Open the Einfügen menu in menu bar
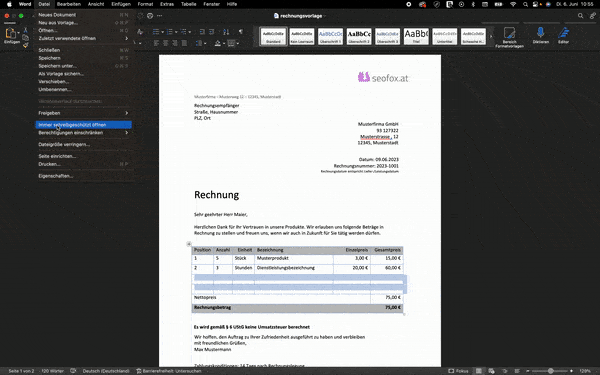This screenshot has height=375, width=600. pyautogui.click(x=121, y=4)
